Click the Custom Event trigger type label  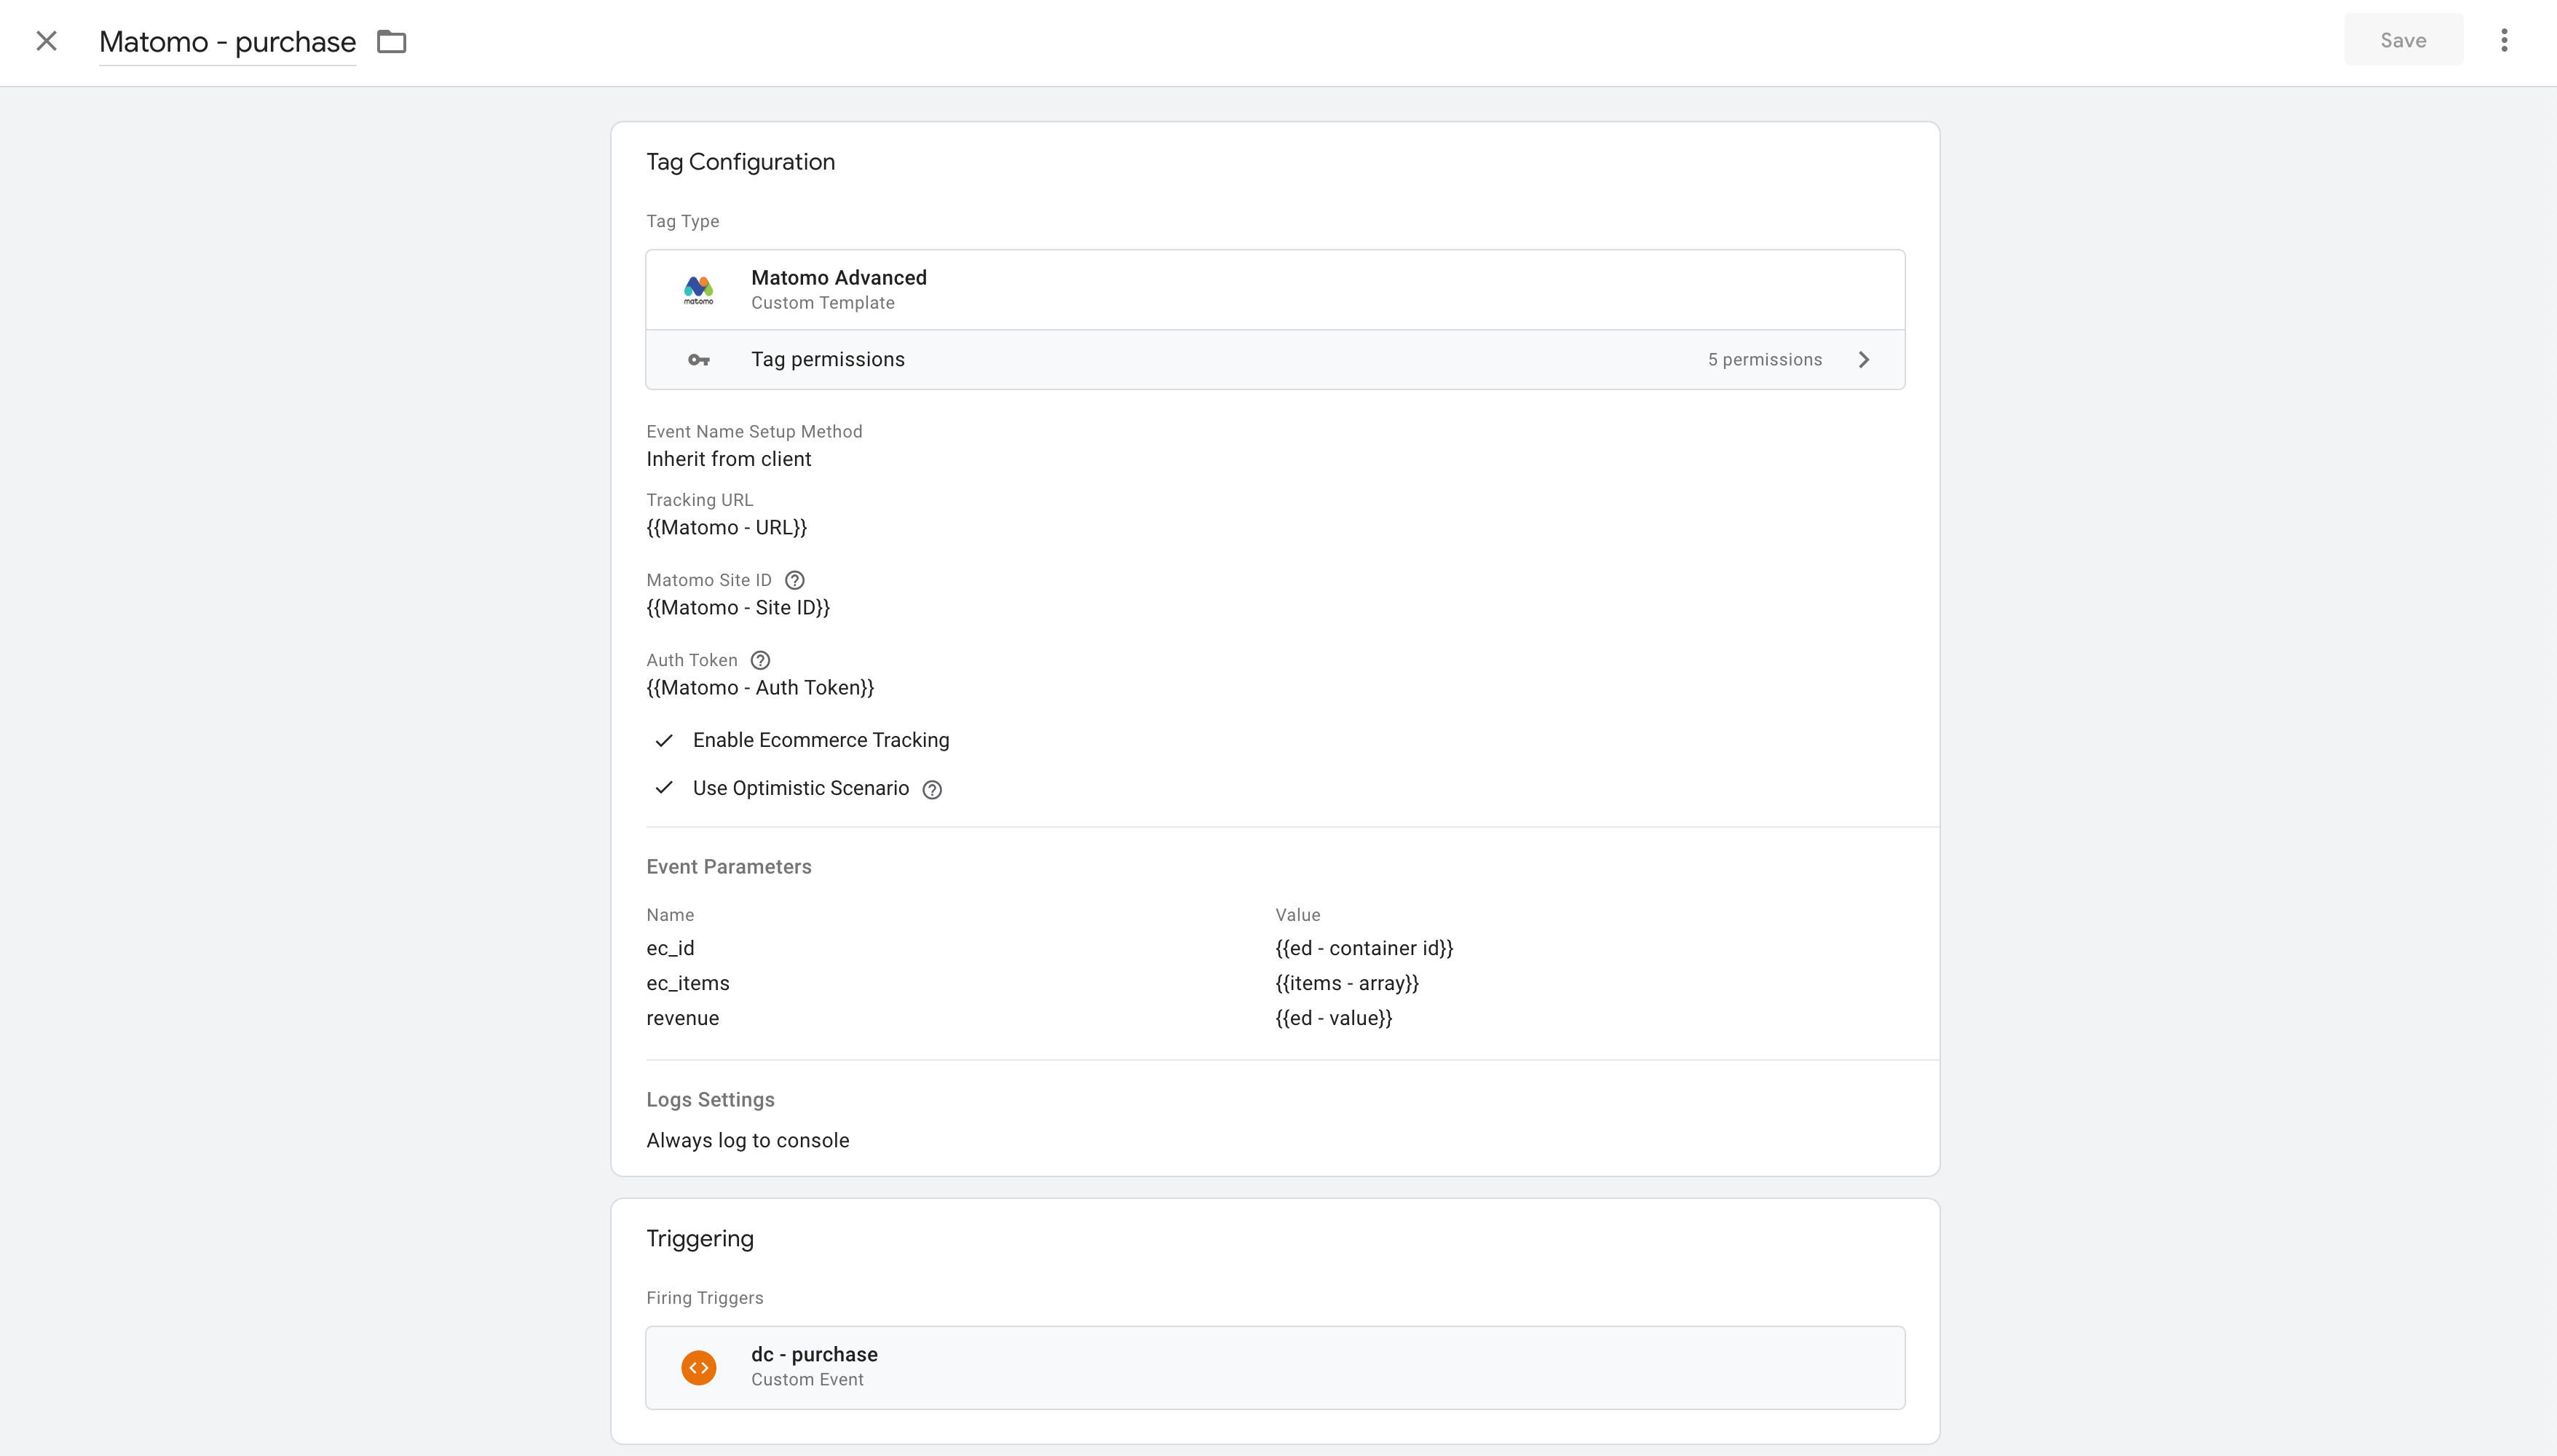click(x=807, y=1380)
